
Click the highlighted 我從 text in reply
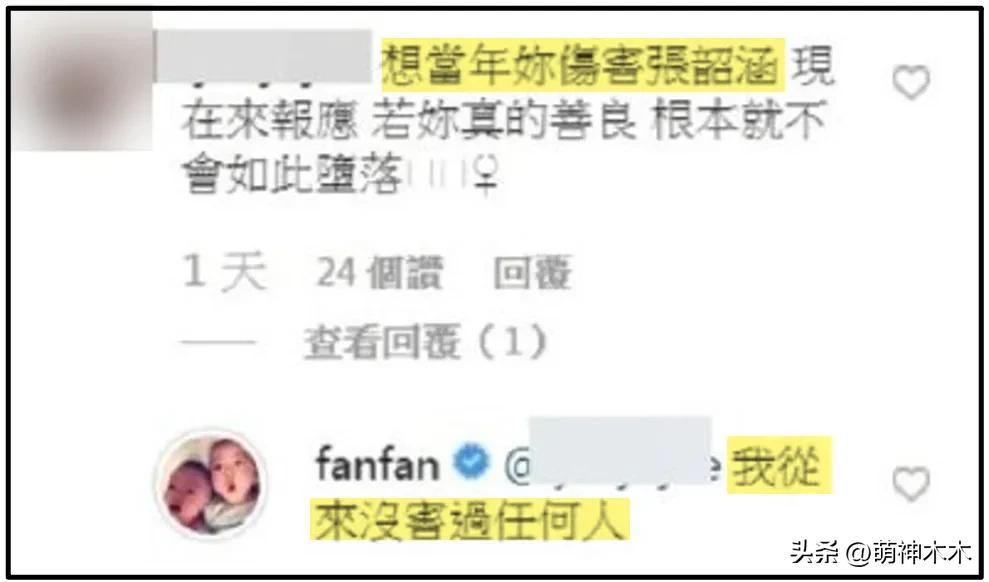pyautogui.click(x=780, y=466)
